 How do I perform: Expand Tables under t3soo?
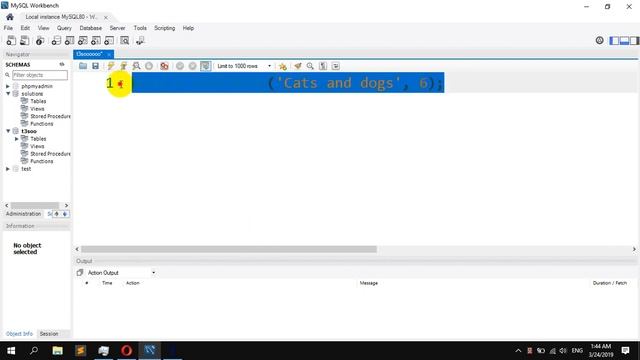17,139
